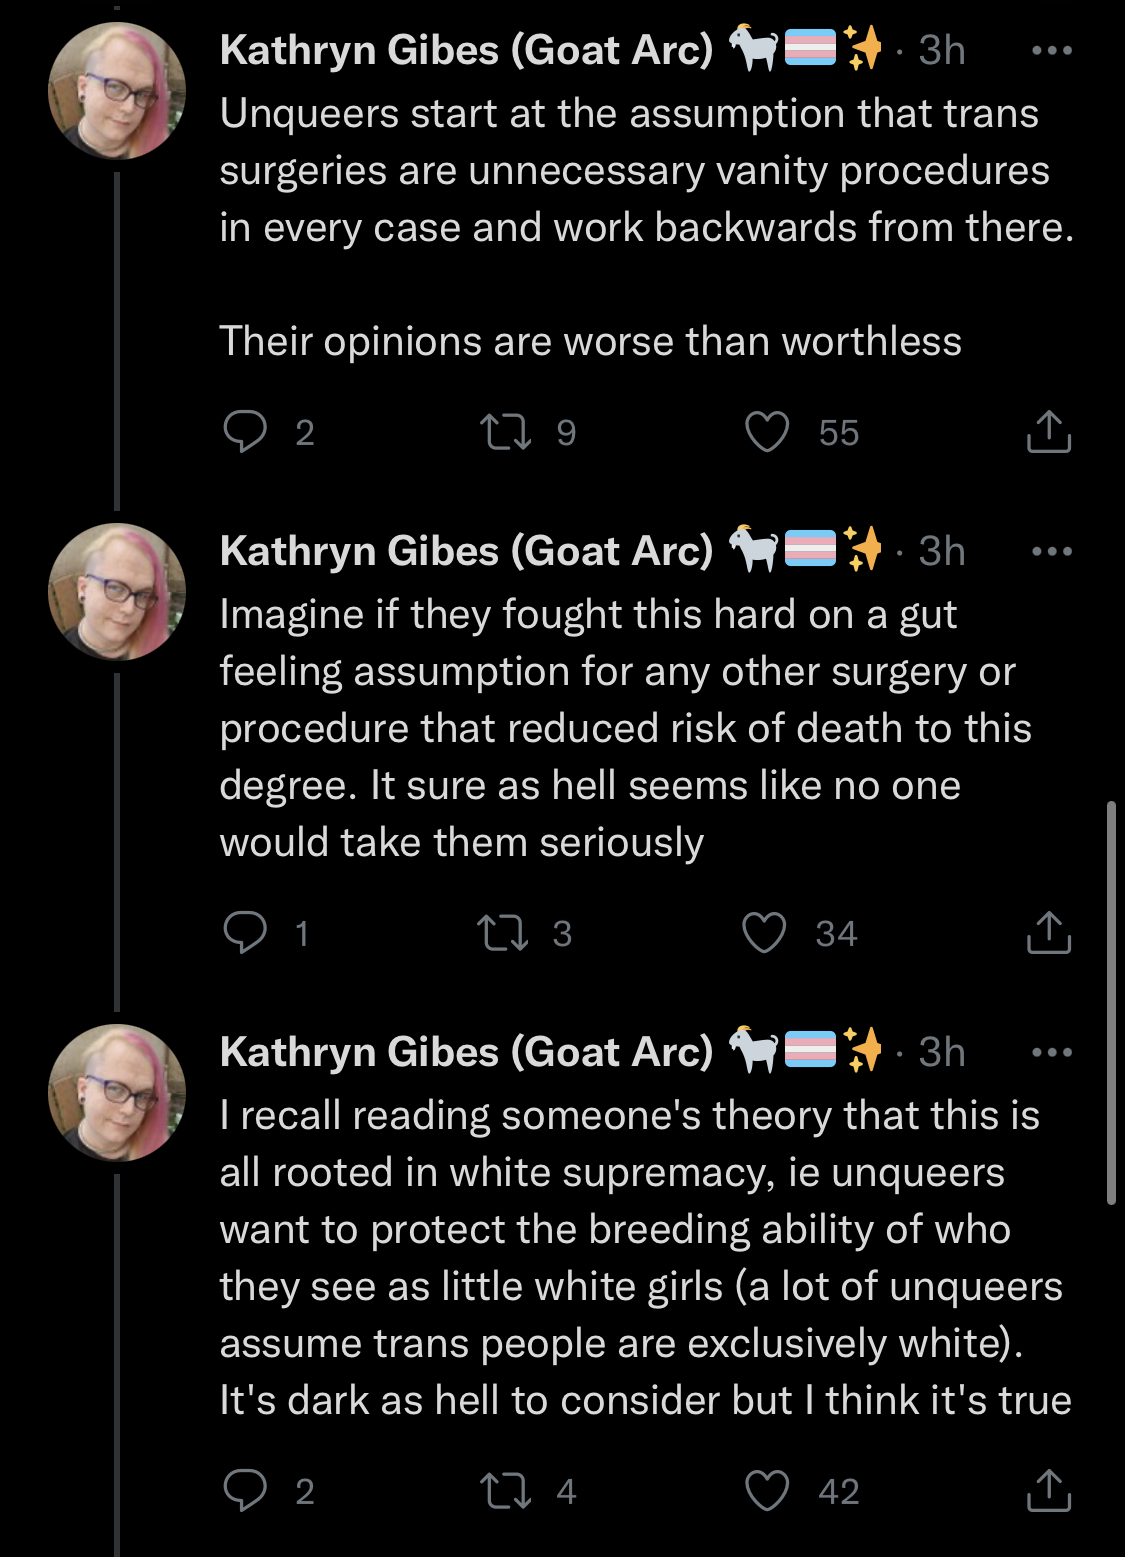Retweet the first tweet with 9 retweets
The height and width of the screenshot is (1557, 1125).
tap(505, 432)
